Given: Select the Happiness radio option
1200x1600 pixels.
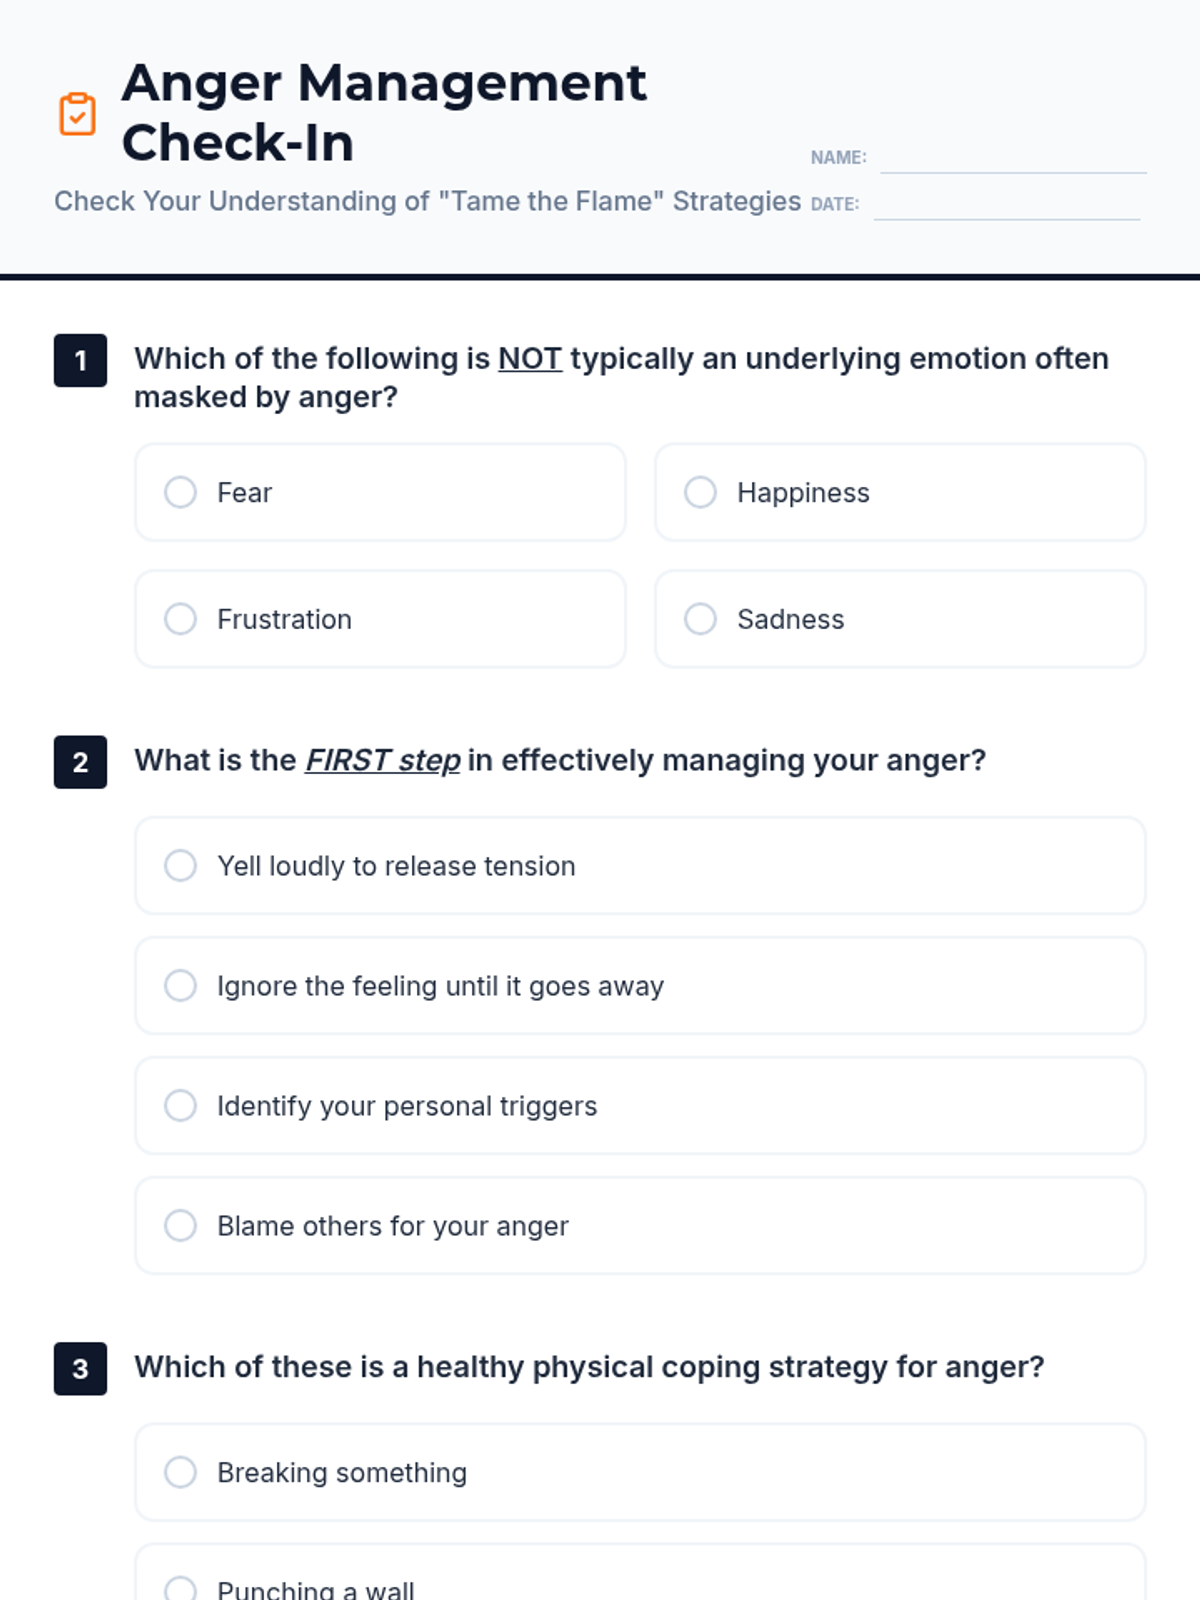Looking at the screenshot, I should tap(701, 492).
